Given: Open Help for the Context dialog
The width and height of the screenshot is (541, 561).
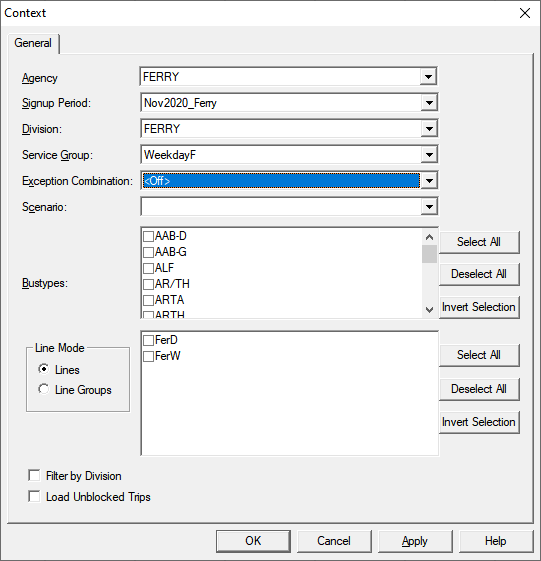Looking at the screenshot, I should point(496,541).
